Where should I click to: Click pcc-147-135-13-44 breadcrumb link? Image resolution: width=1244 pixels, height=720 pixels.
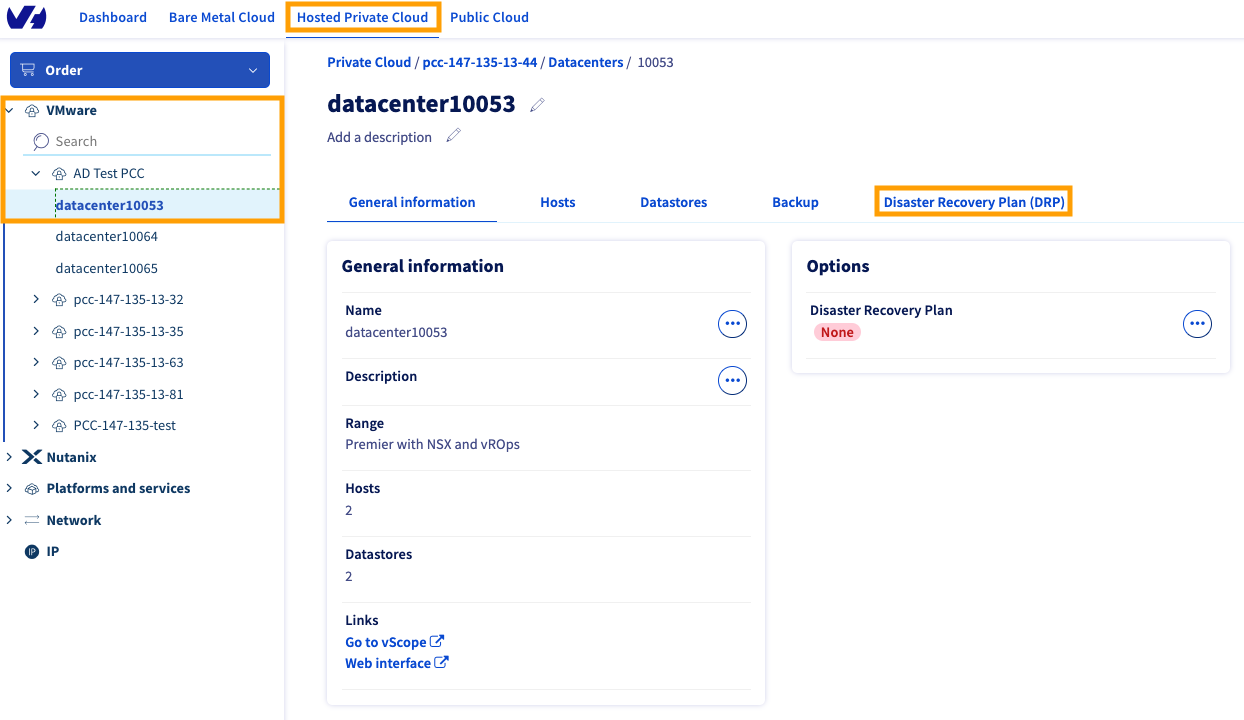pyautogui.click(x=480, y=62)
